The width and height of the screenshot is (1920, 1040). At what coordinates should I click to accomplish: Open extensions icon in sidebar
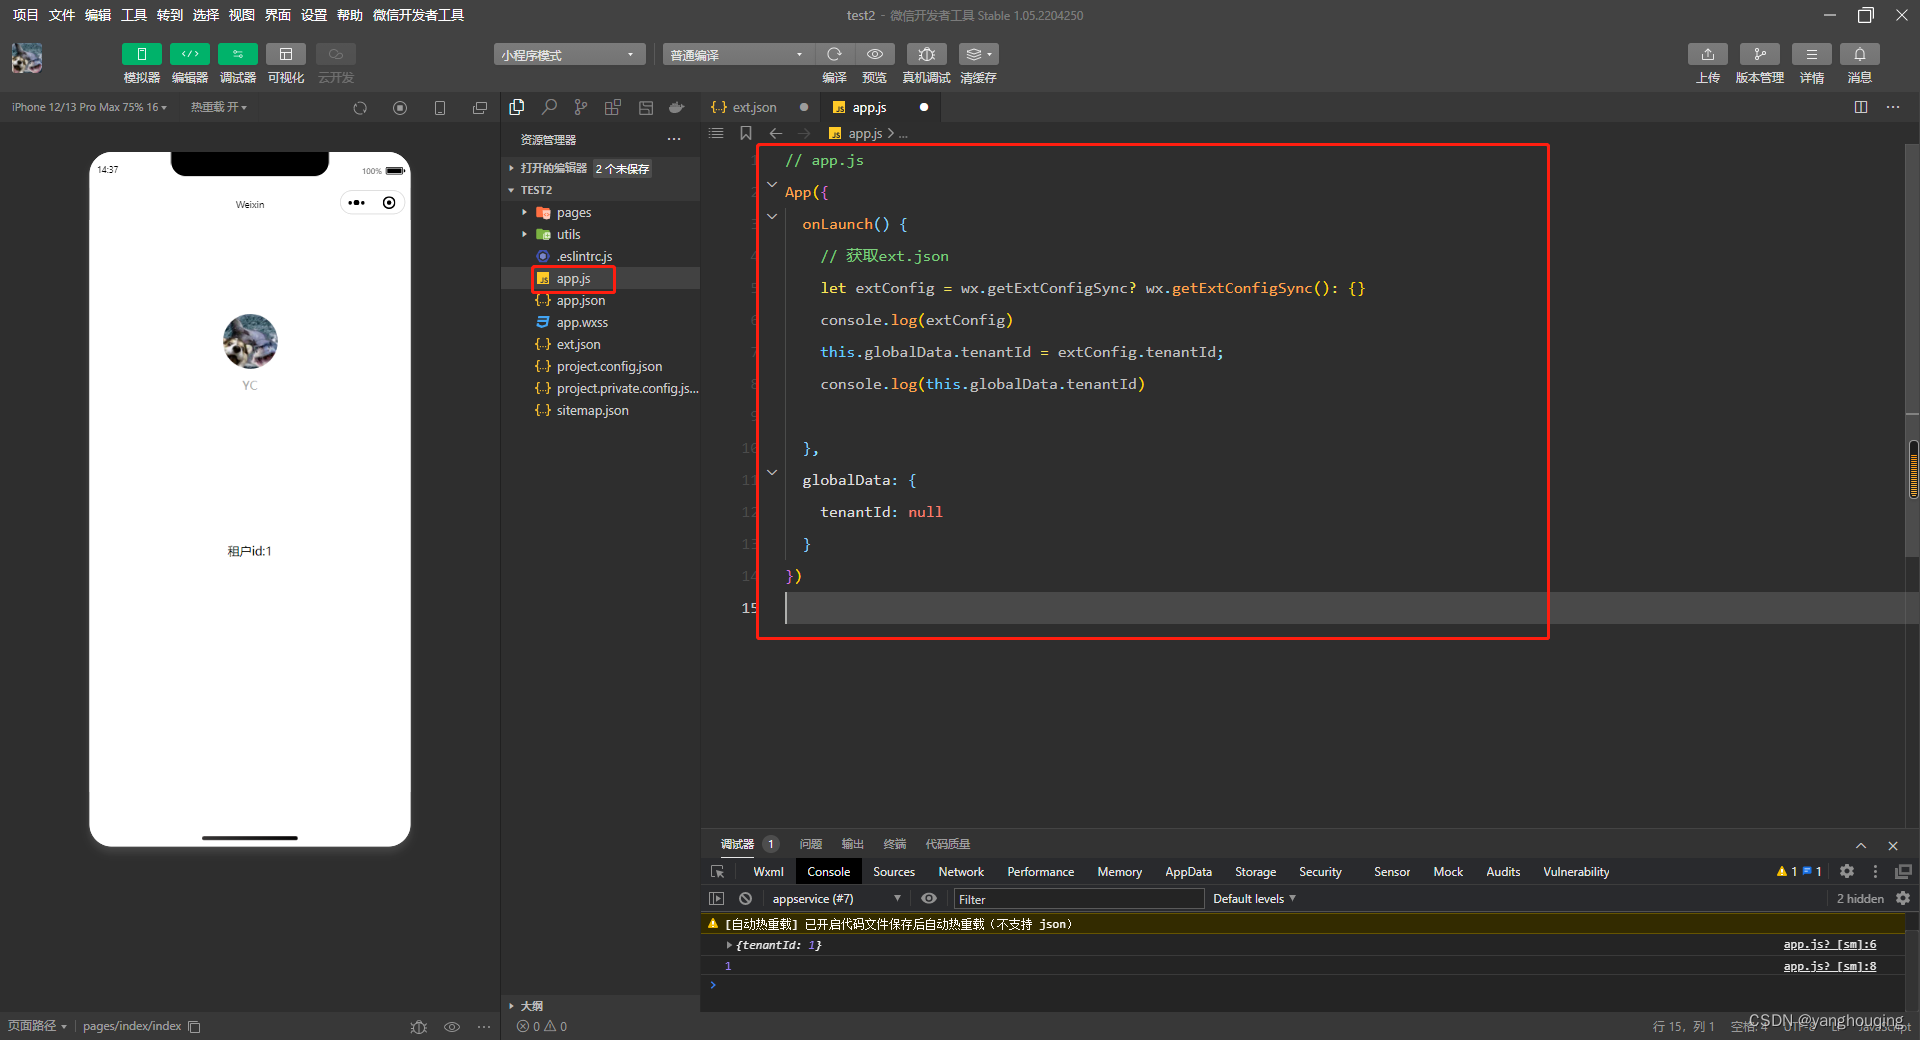(613, 107)
